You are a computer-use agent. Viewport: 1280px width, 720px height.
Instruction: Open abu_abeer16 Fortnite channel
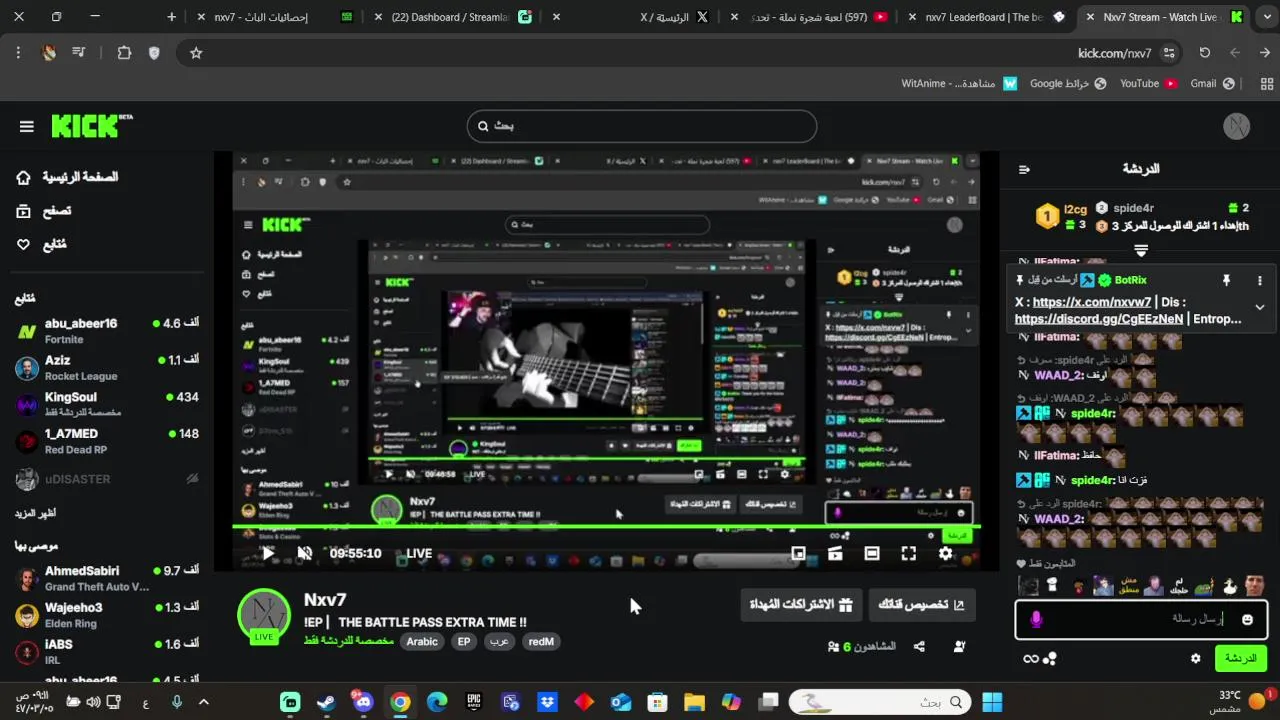106,331
